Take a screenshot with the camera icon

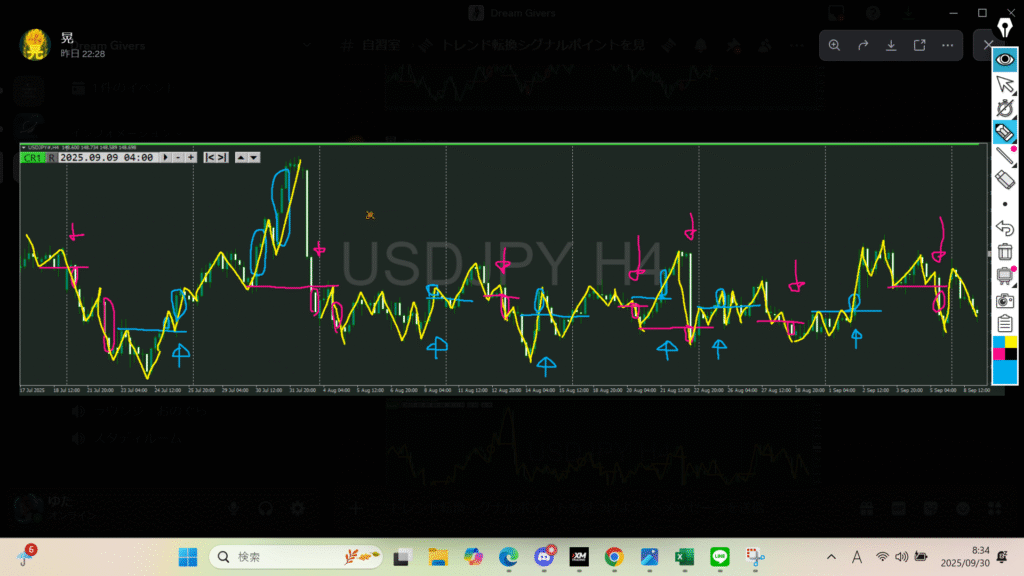pyautogui.click(x=1005, y=300)
